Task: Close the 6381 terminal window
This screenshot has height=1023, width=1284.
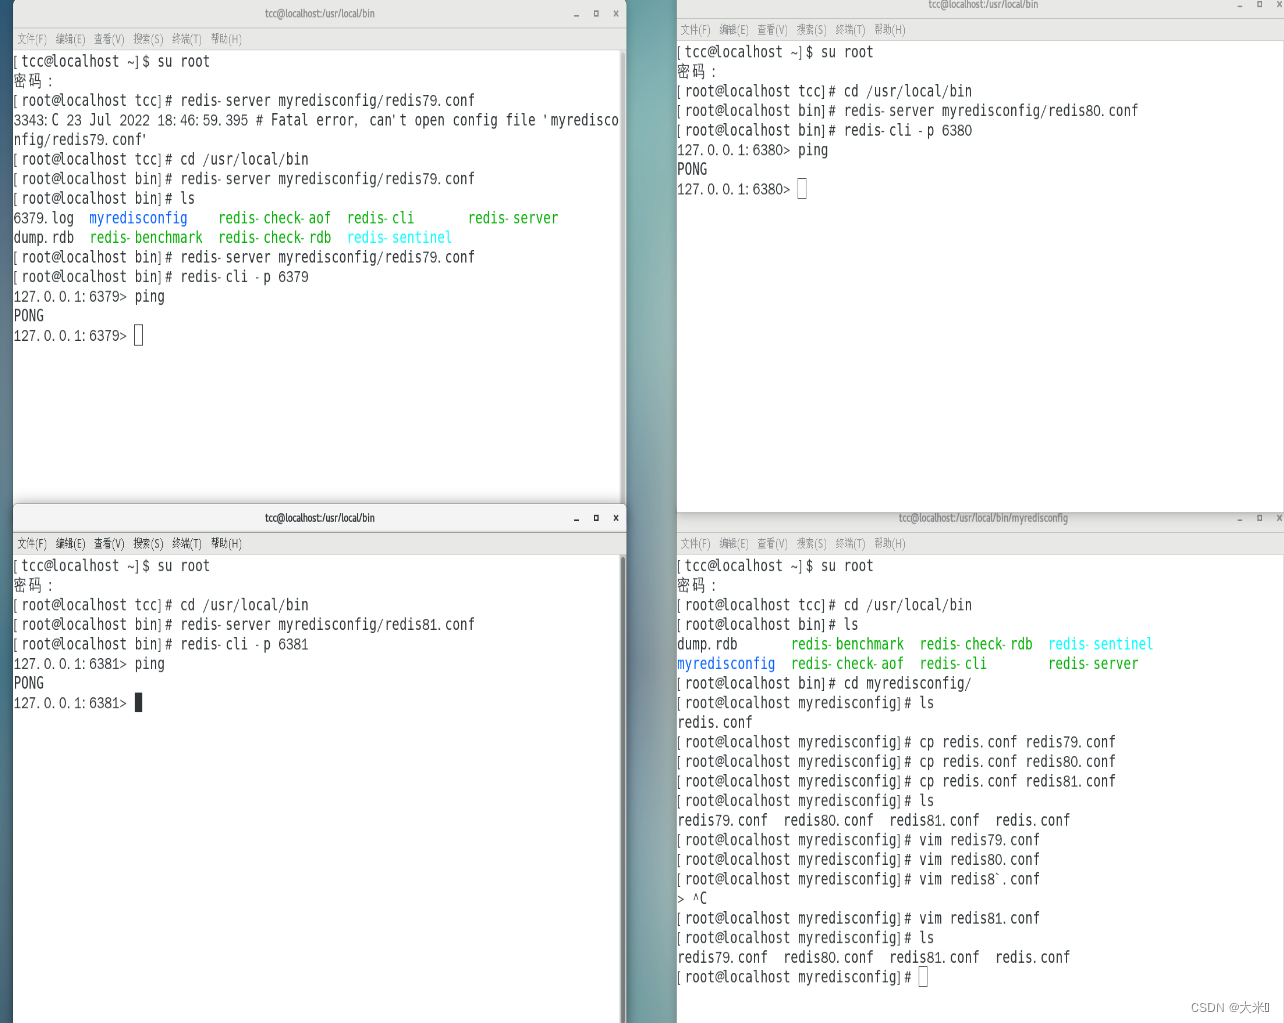Action: point(615,518)
